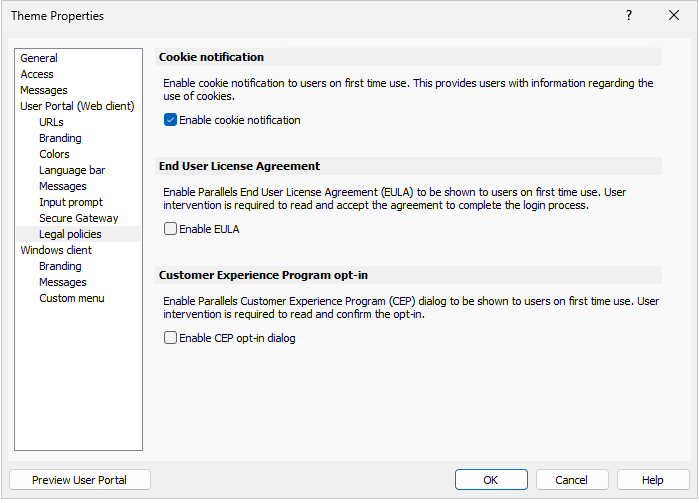This screenshot has height=503, width=699.
Task: Select General in the category tree
Action: click(39, 58)
